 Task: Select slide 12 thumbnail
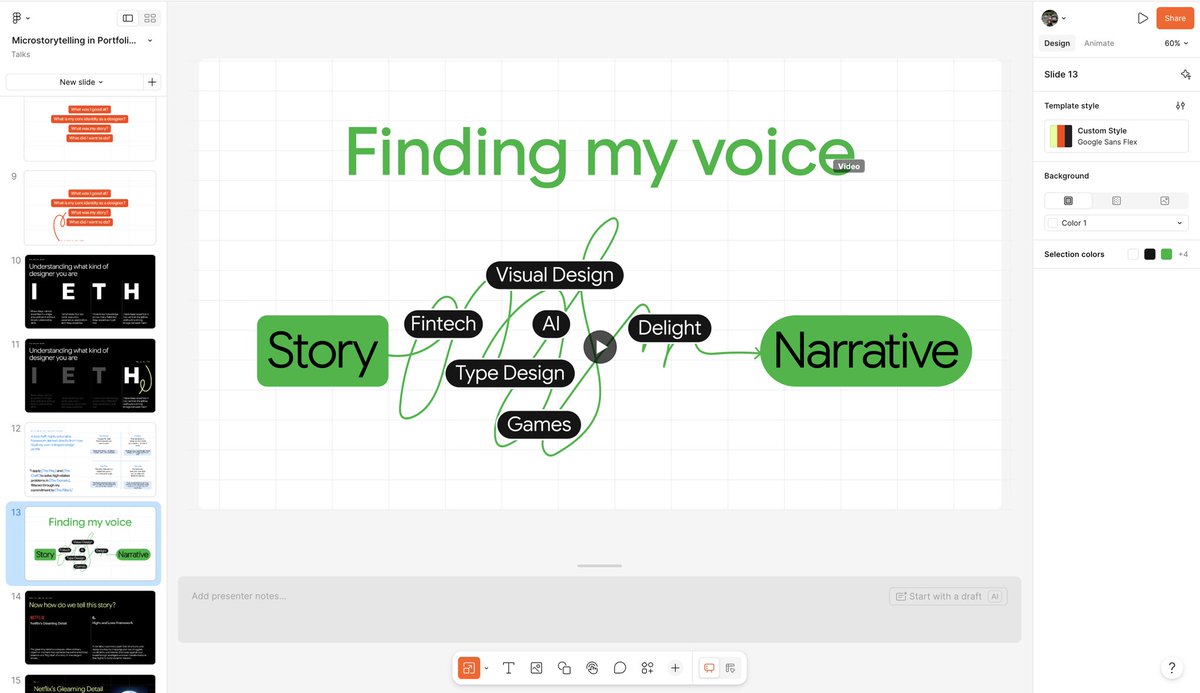[x=90, y=459]
